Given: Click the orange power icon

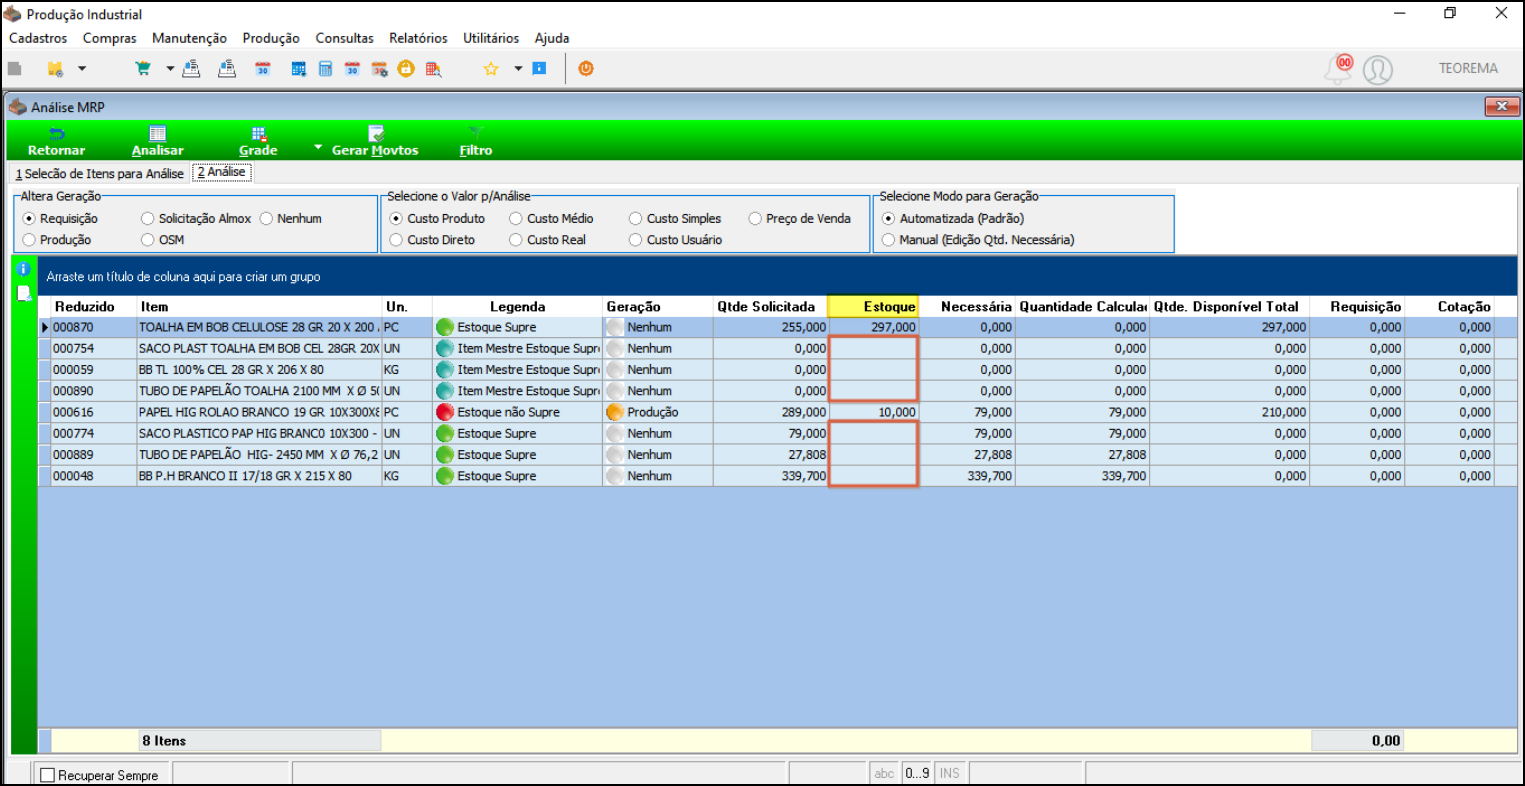Looking at the screenshot, I should (586, 69).
